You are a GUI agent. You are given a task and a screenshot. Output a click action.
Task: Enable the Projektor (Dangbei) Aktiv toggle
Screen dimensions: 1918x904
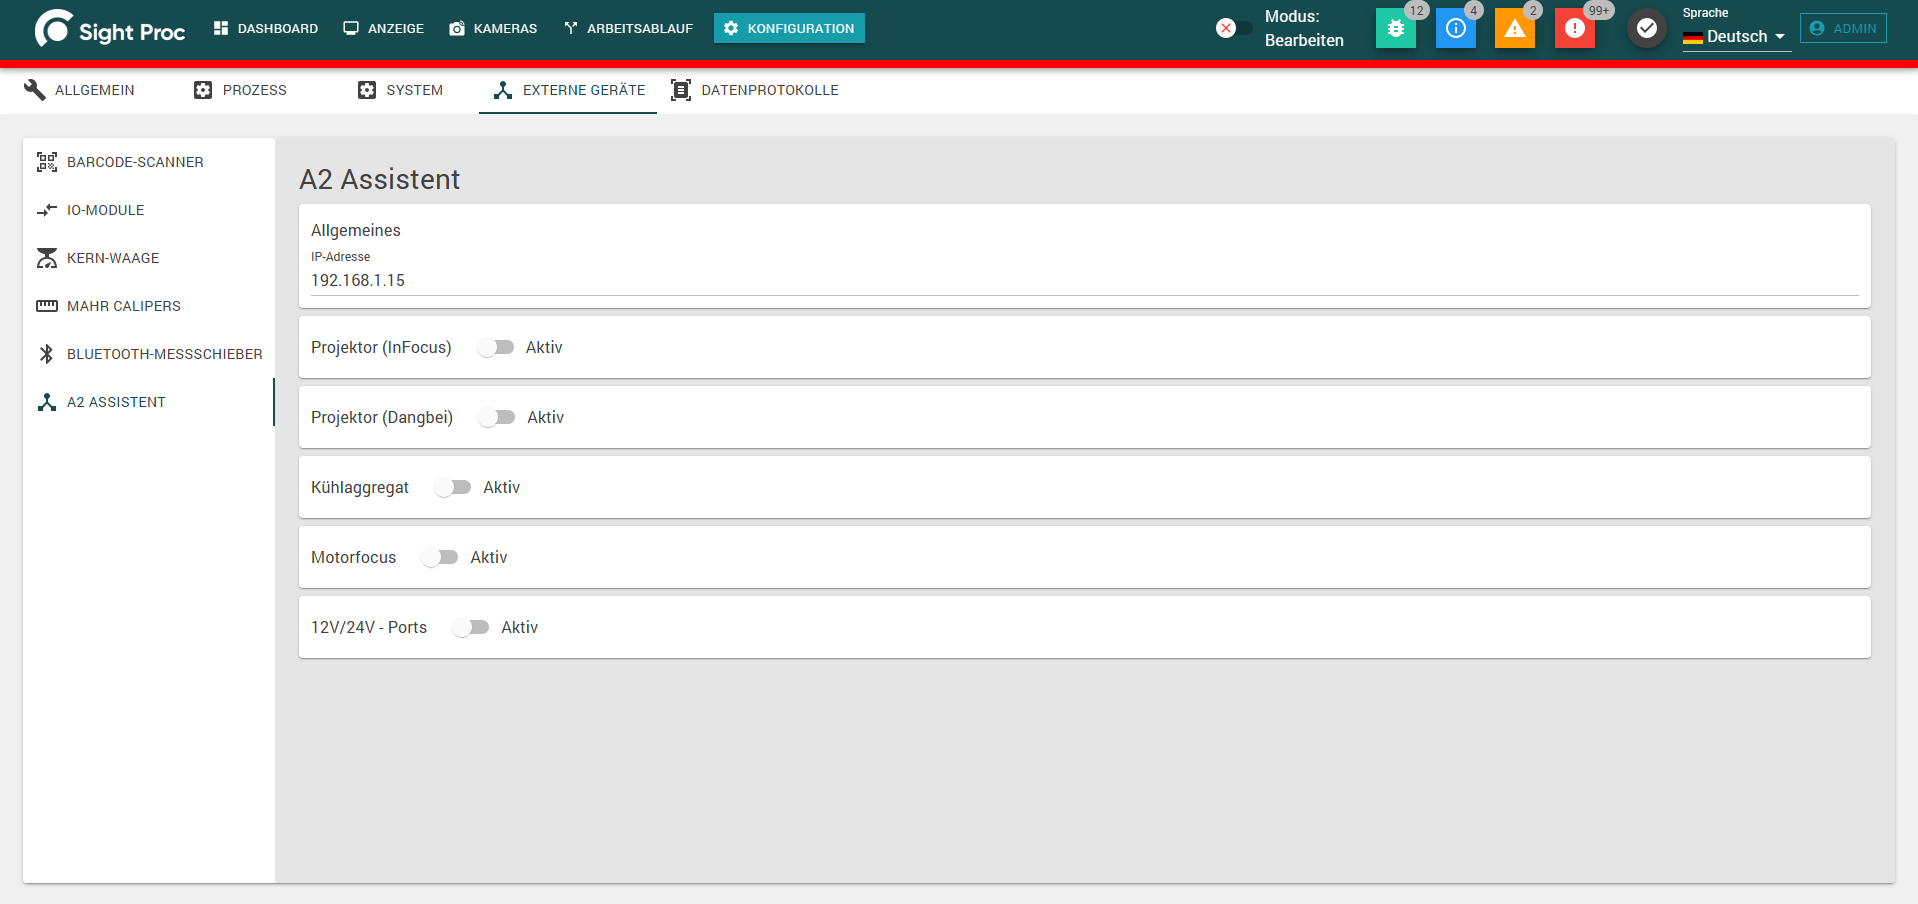497,417
